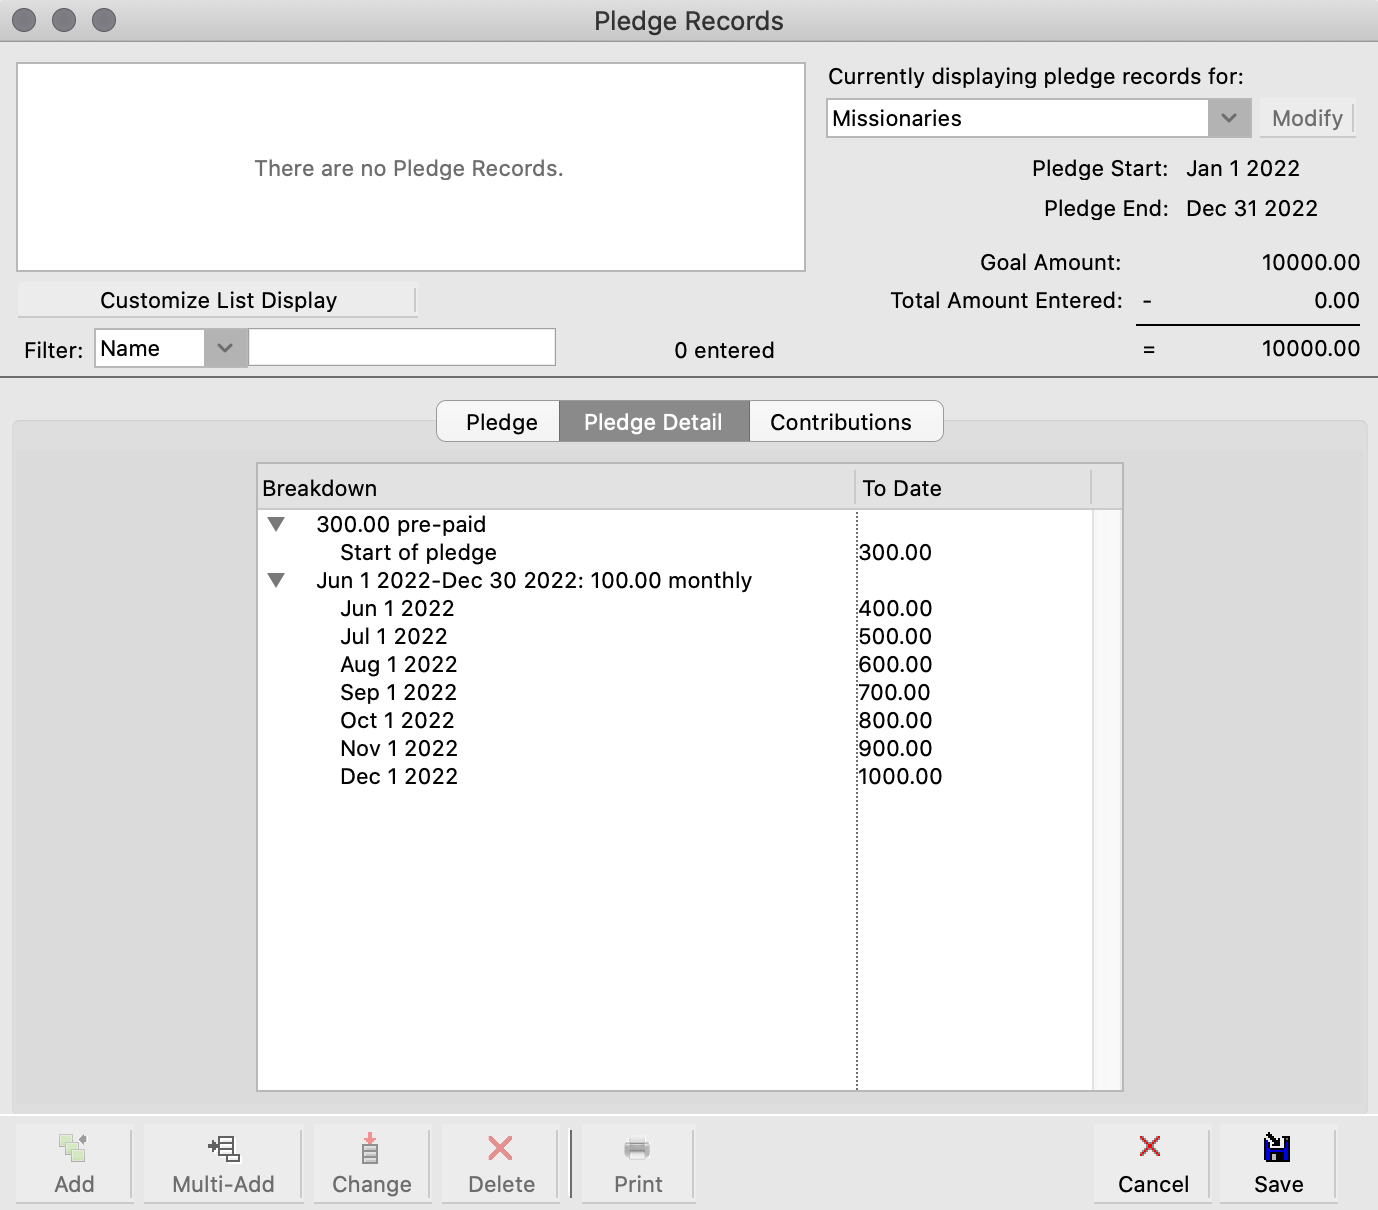Select the Aug 1 2022 row
The image size is (1378, 1210).
pos(675,664)
